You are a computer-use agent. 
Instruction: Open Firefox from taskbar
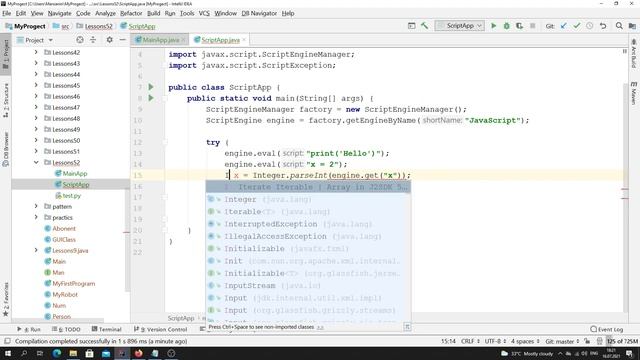[138, 353]
